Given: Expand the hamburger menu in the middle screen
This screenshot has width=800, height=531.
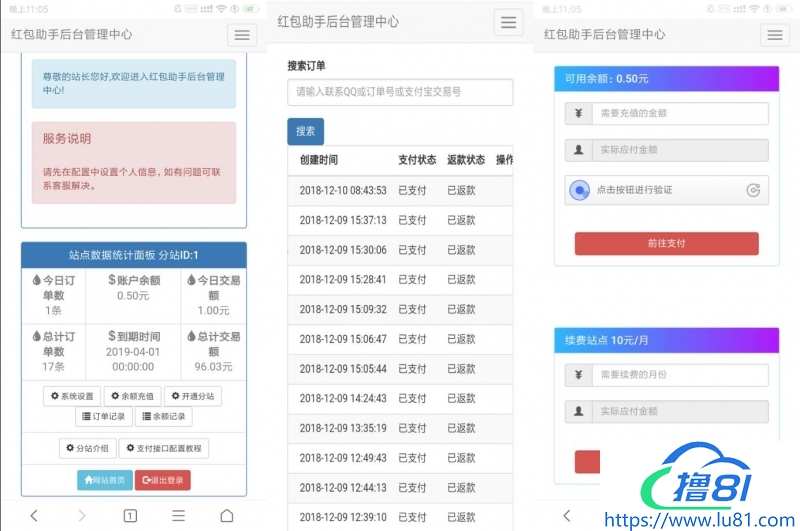Looking at the screenshot, I should coord(509,23).
